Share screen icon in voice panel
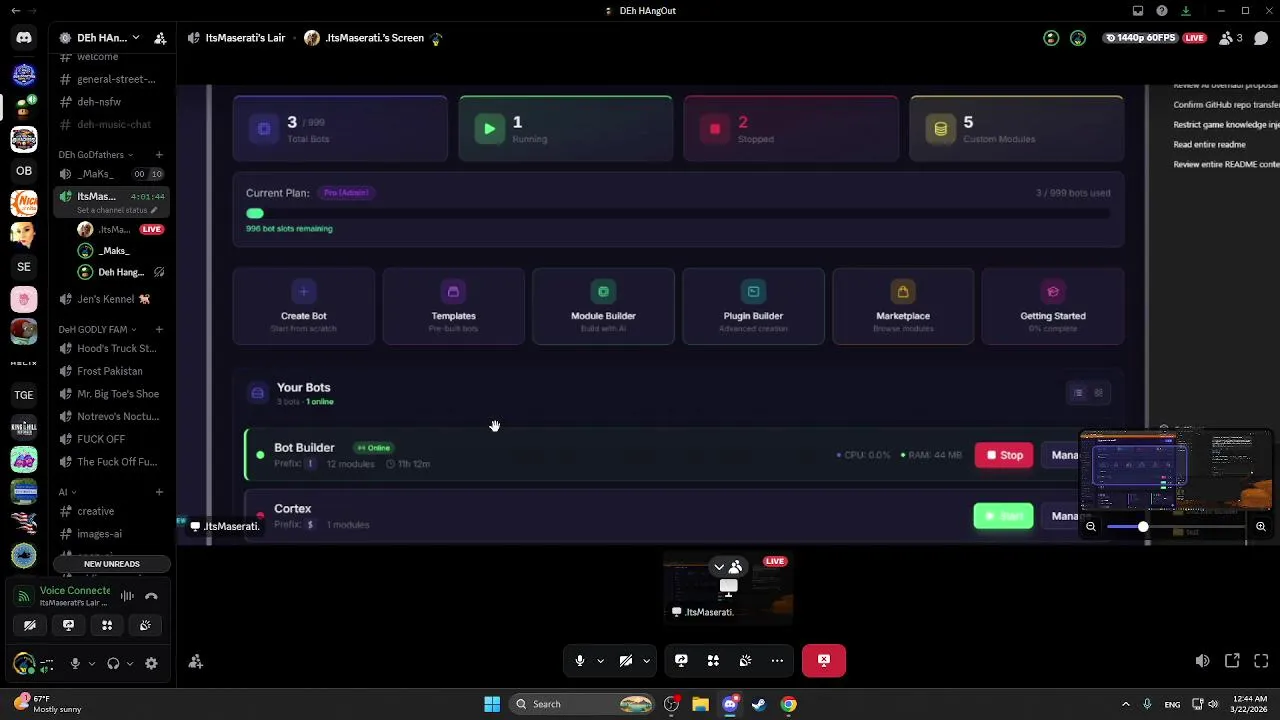This screenshot has width=1280, height=720. pos(68,625)
